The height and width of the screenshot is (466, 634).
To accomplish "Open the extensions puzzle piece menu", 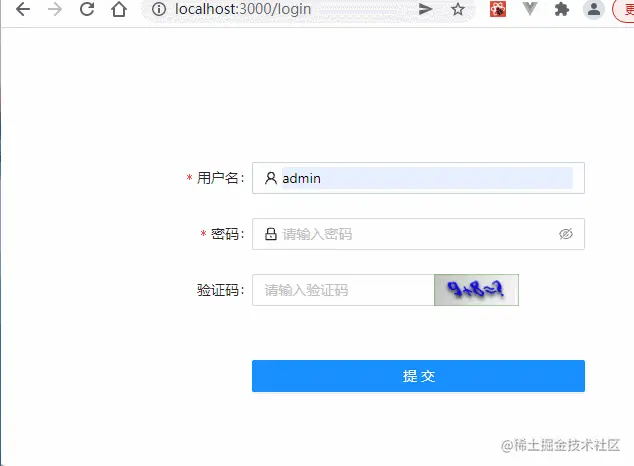I will pyautogui.click(x=562, y=9).
